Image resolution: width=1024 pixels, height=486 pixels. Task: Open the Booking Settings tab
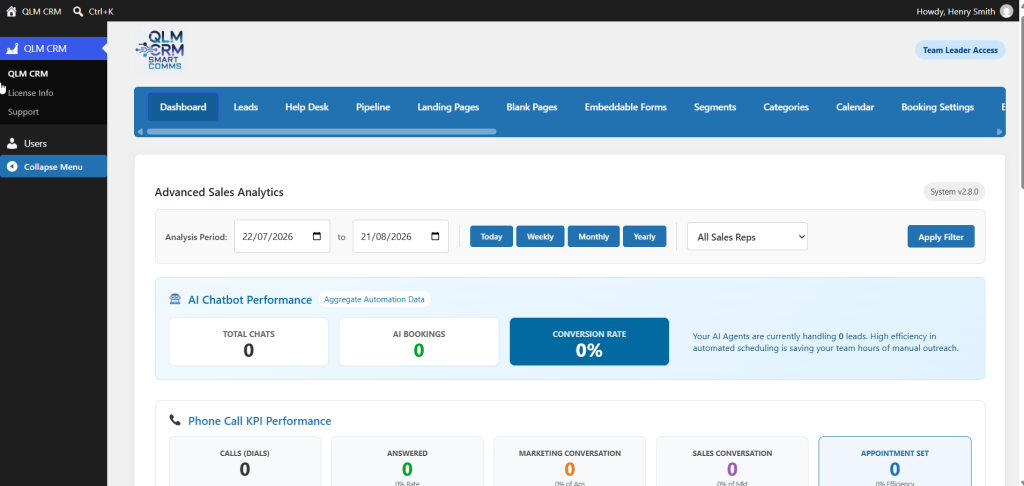(x=937, y=107)
